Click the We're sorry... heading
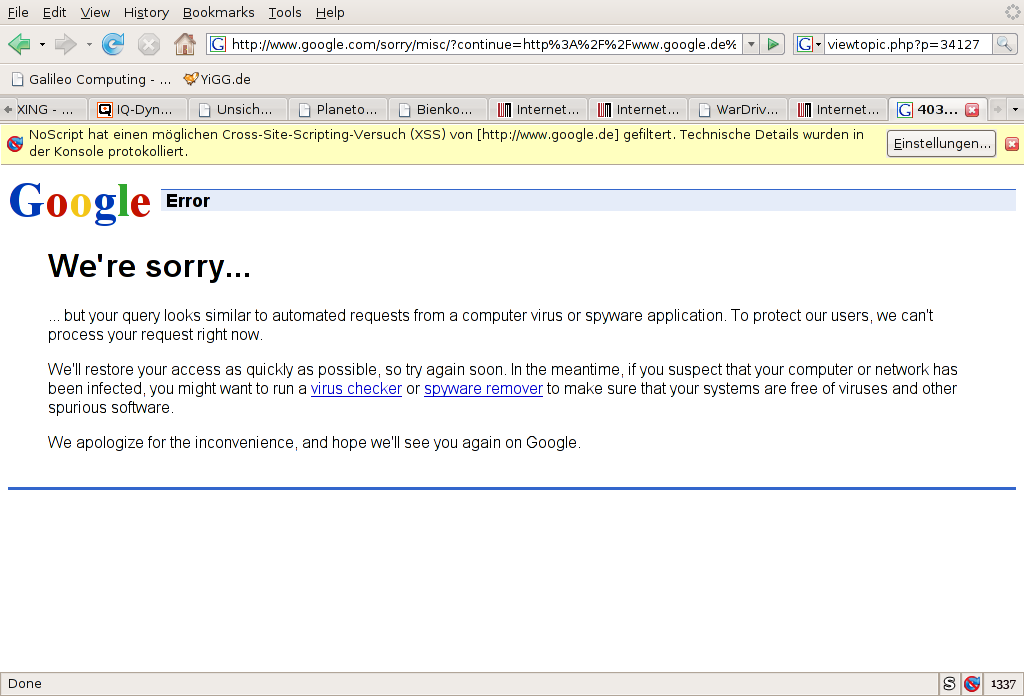1024x696 pixels. pyautogui.click(x=149, y=266)
